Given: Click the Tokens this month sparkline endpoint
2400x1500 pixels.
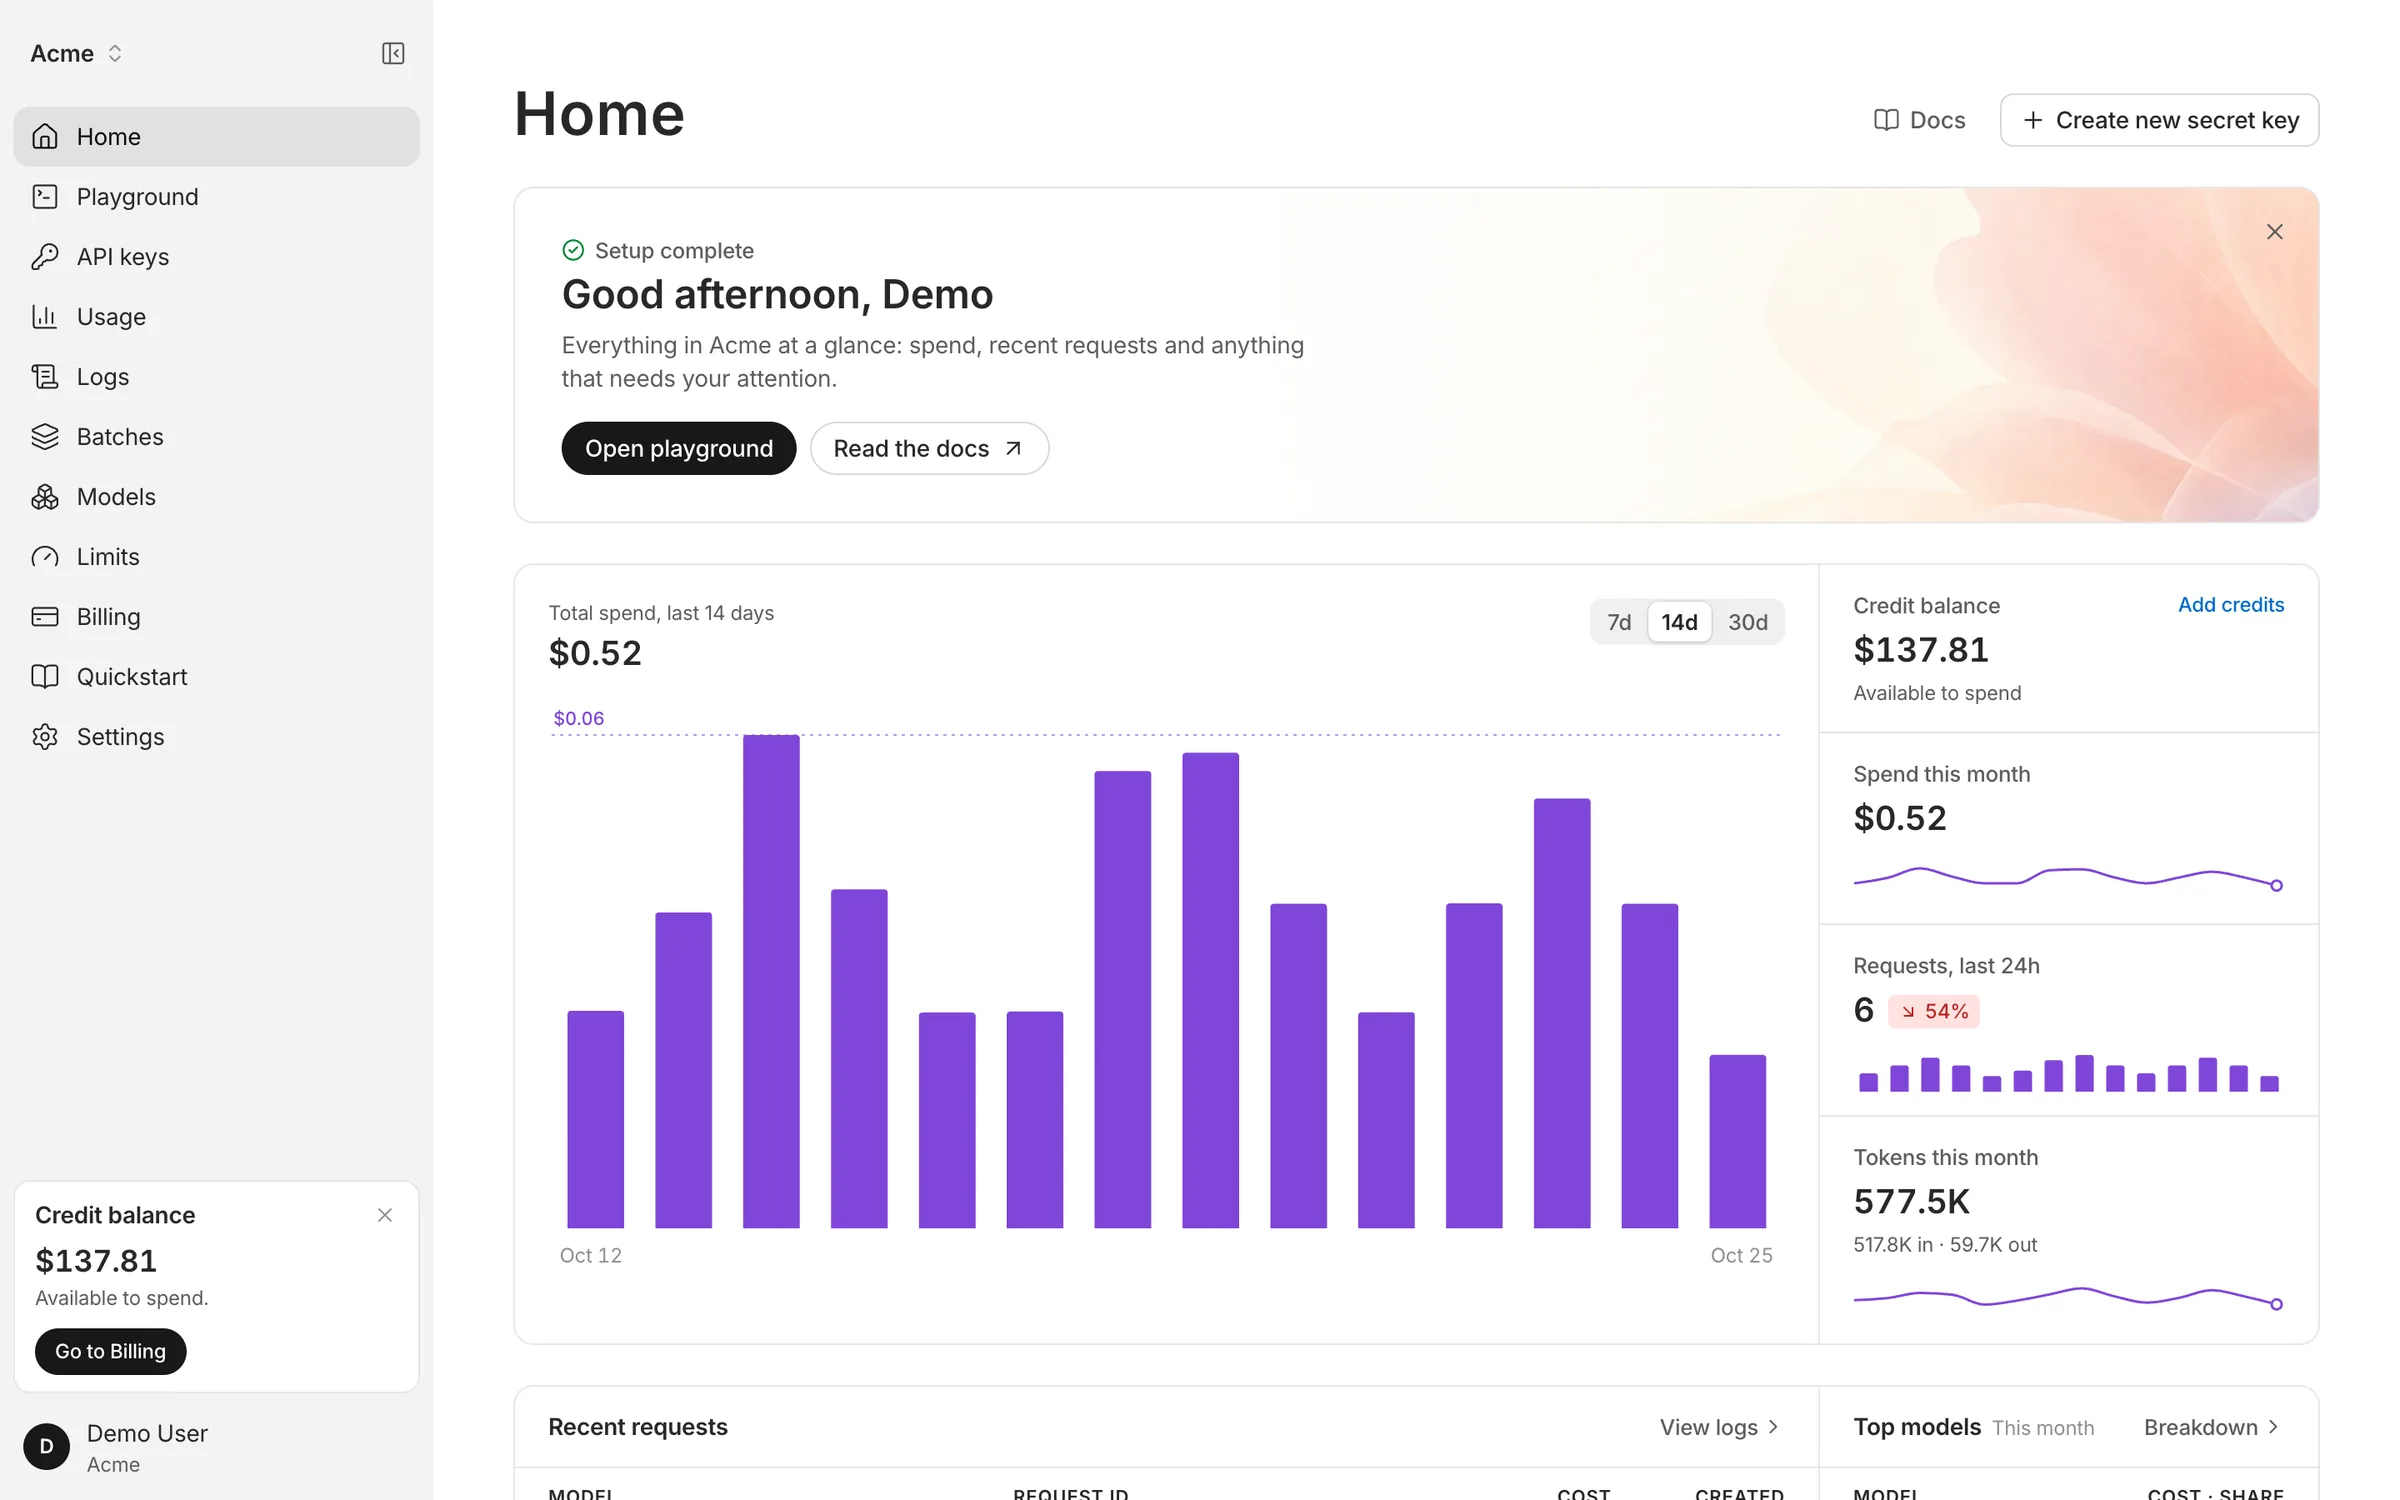Looking at the screenshot, I should [2276, 1304].
